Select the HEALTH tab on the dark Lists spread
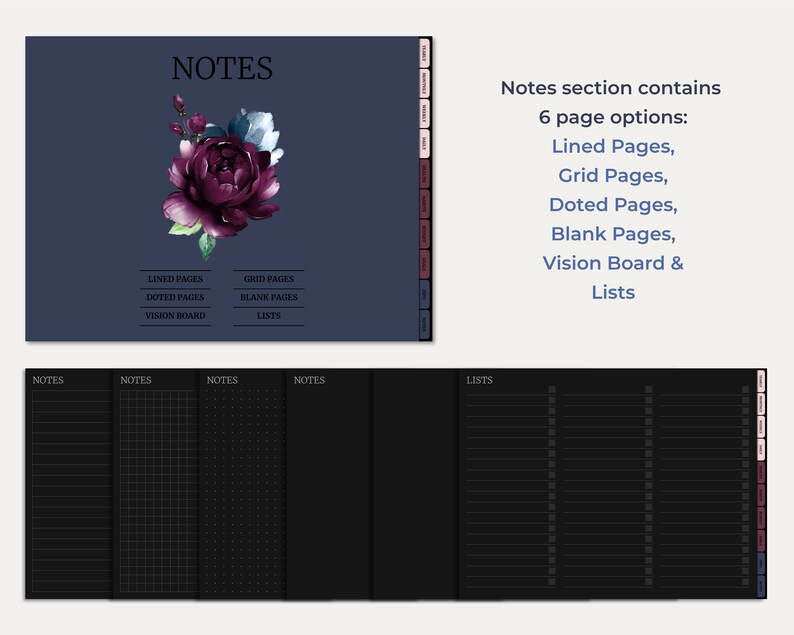 click(761, 472)
